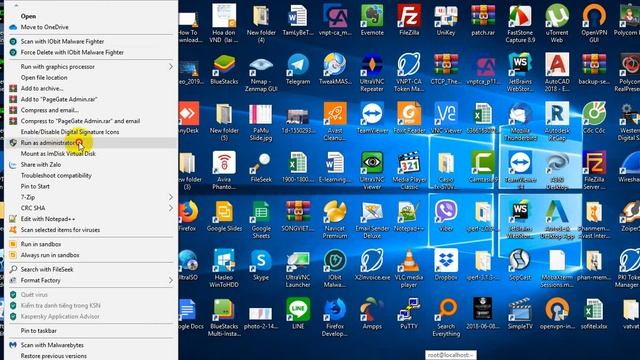Choose Open in the context menu
Viewport: 640px width, 360px height.
point(91,16)
